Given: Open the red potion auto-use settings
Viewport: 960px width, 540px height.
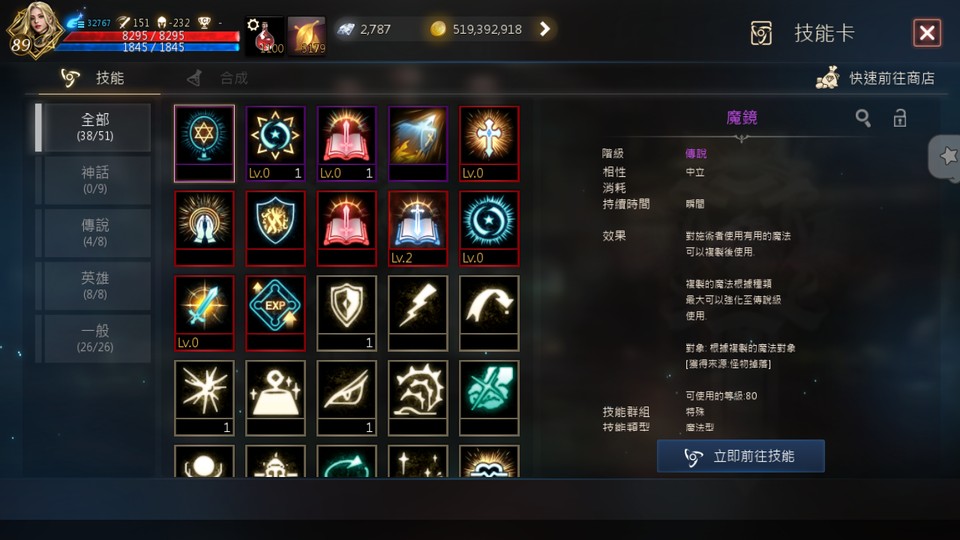Looking at the screenshot, I should pyautogui.click(x=264, y=36).
